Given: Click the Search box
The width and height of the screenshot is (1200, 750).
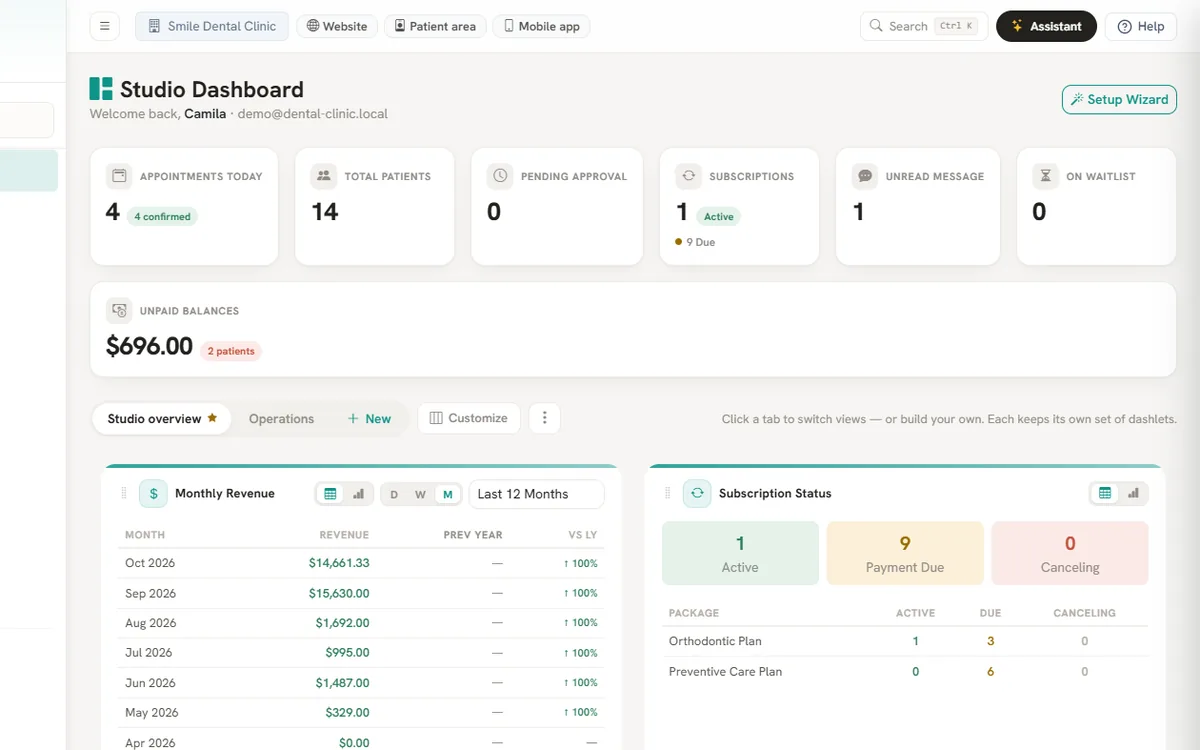Looking at the screenshot, I should pyautogui.click(x=924, y=26).
